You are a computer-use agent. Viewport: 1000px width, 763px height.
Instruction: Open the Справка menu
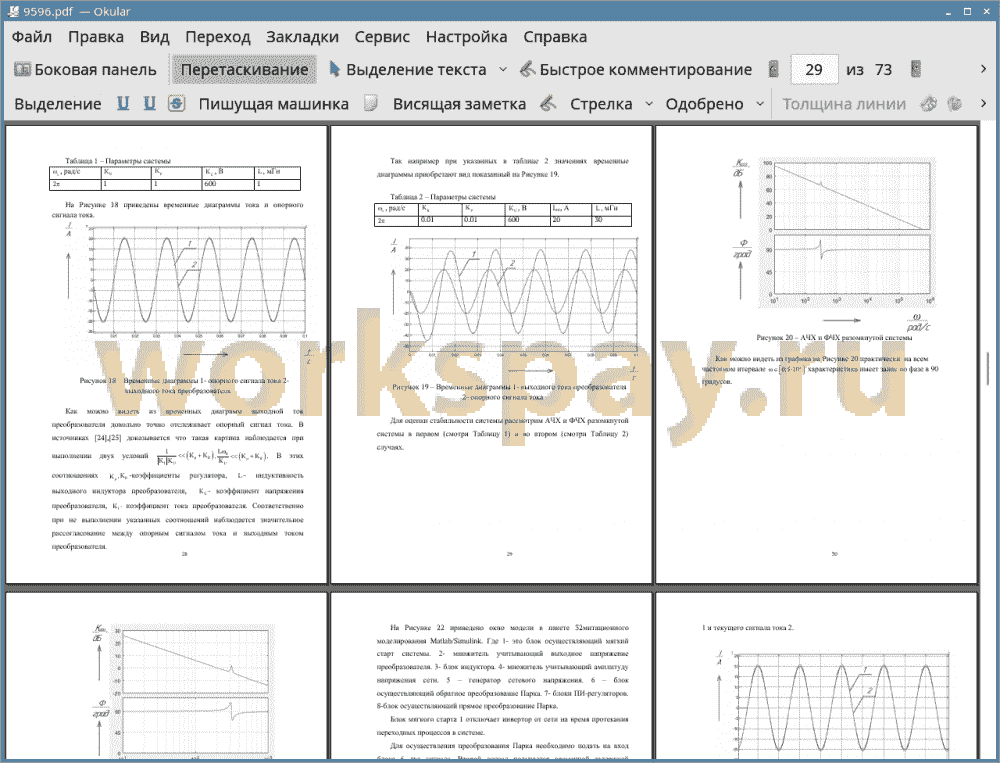pos(555,37)
